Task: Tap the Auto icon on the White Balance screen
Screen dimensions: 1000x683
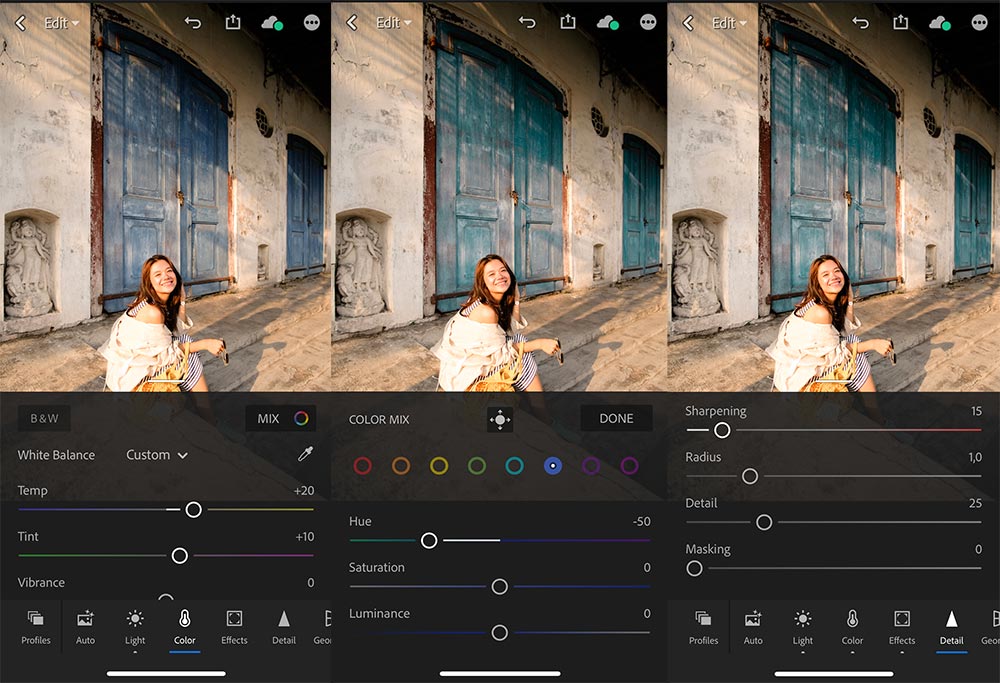Action: tap(85, 626)
